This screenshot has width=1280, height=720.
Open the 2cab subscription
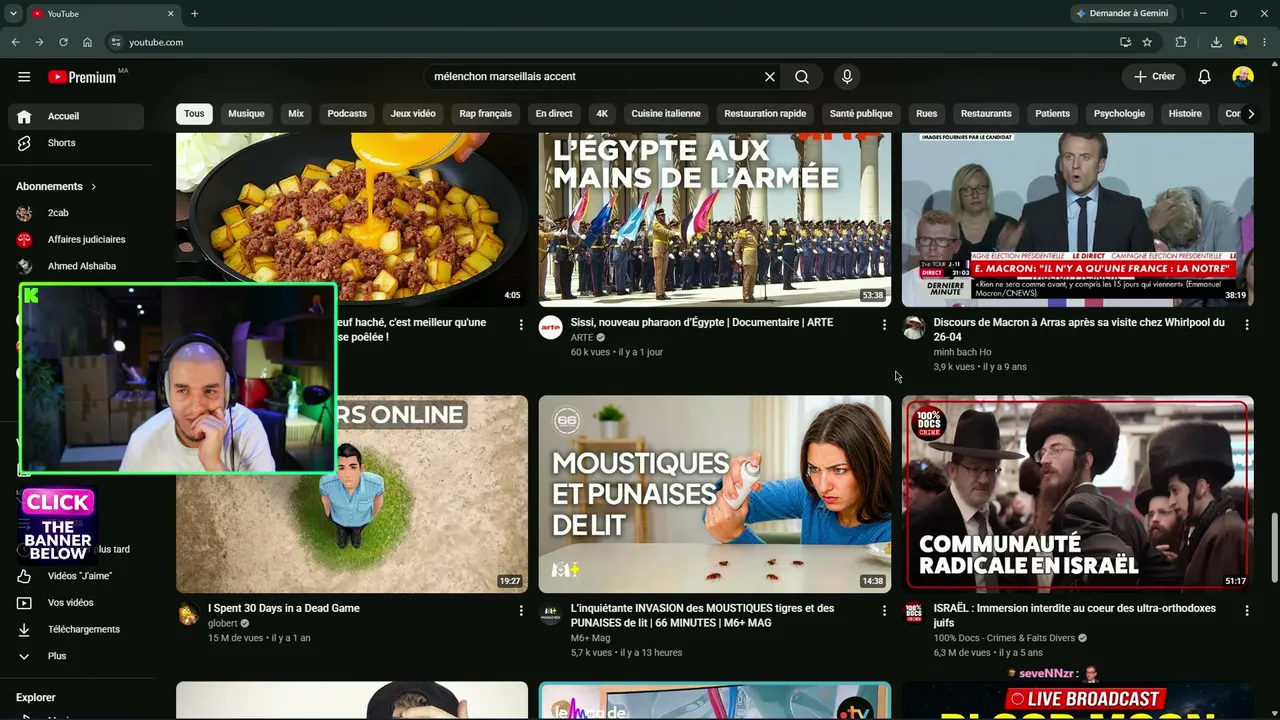[x=76, y=213]
